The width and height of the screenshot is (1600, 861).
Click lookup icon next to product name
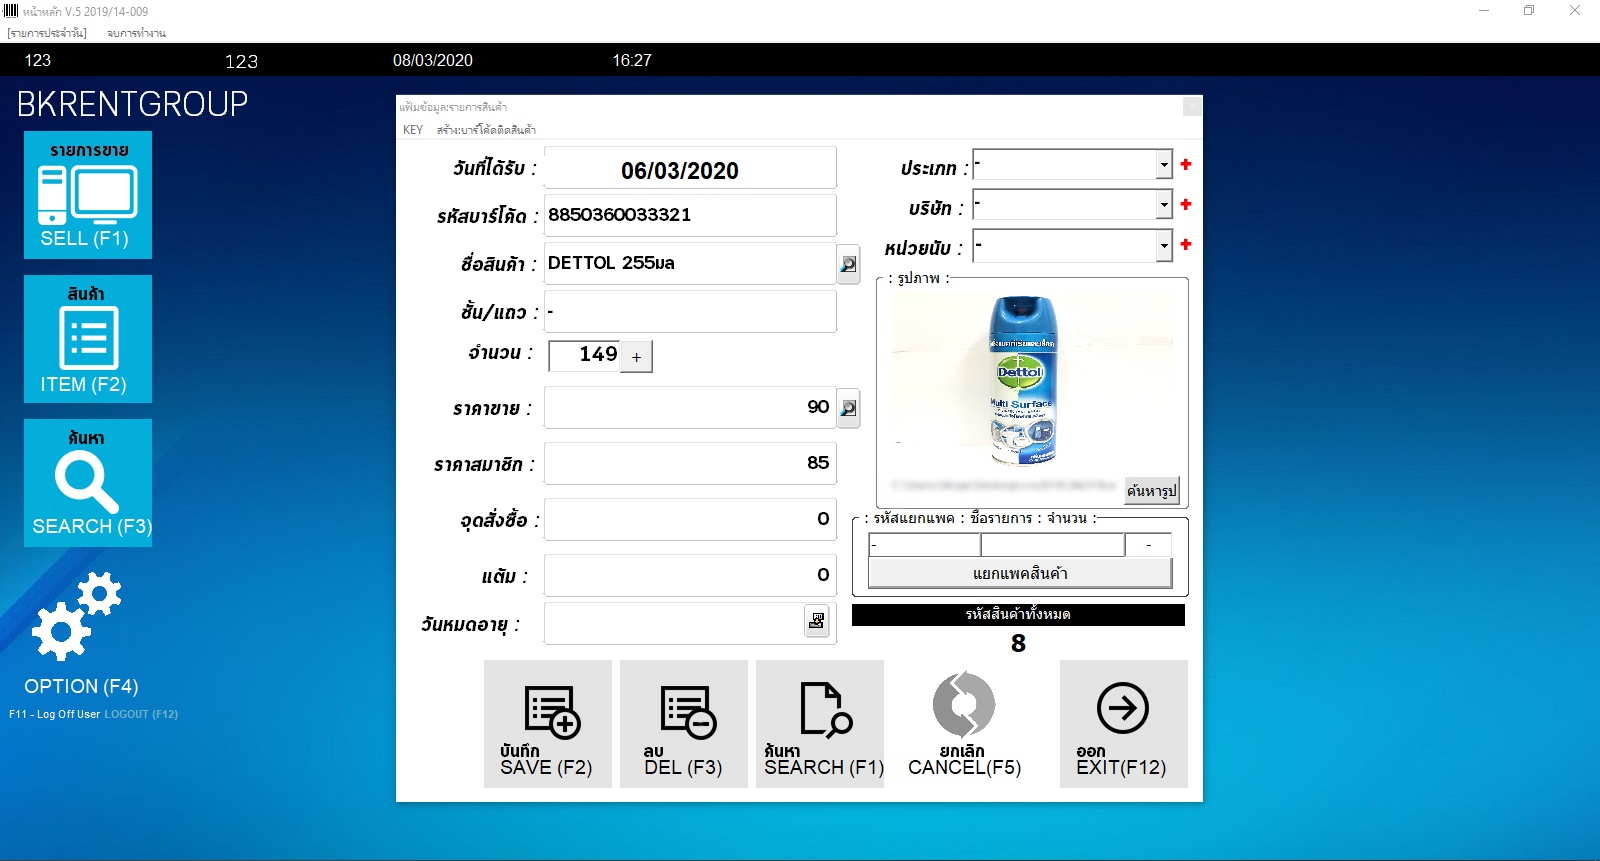click(848, 264)
